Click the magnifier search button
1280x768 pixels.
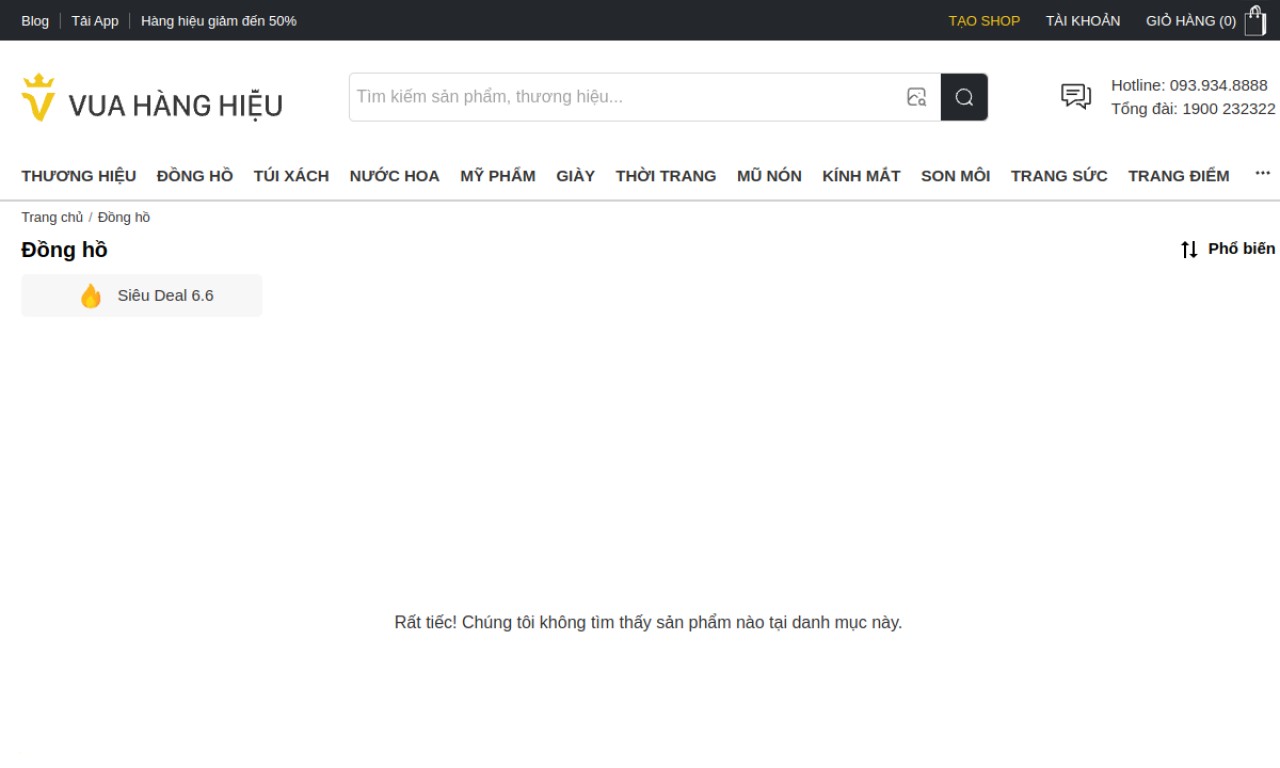click(964, 97)
